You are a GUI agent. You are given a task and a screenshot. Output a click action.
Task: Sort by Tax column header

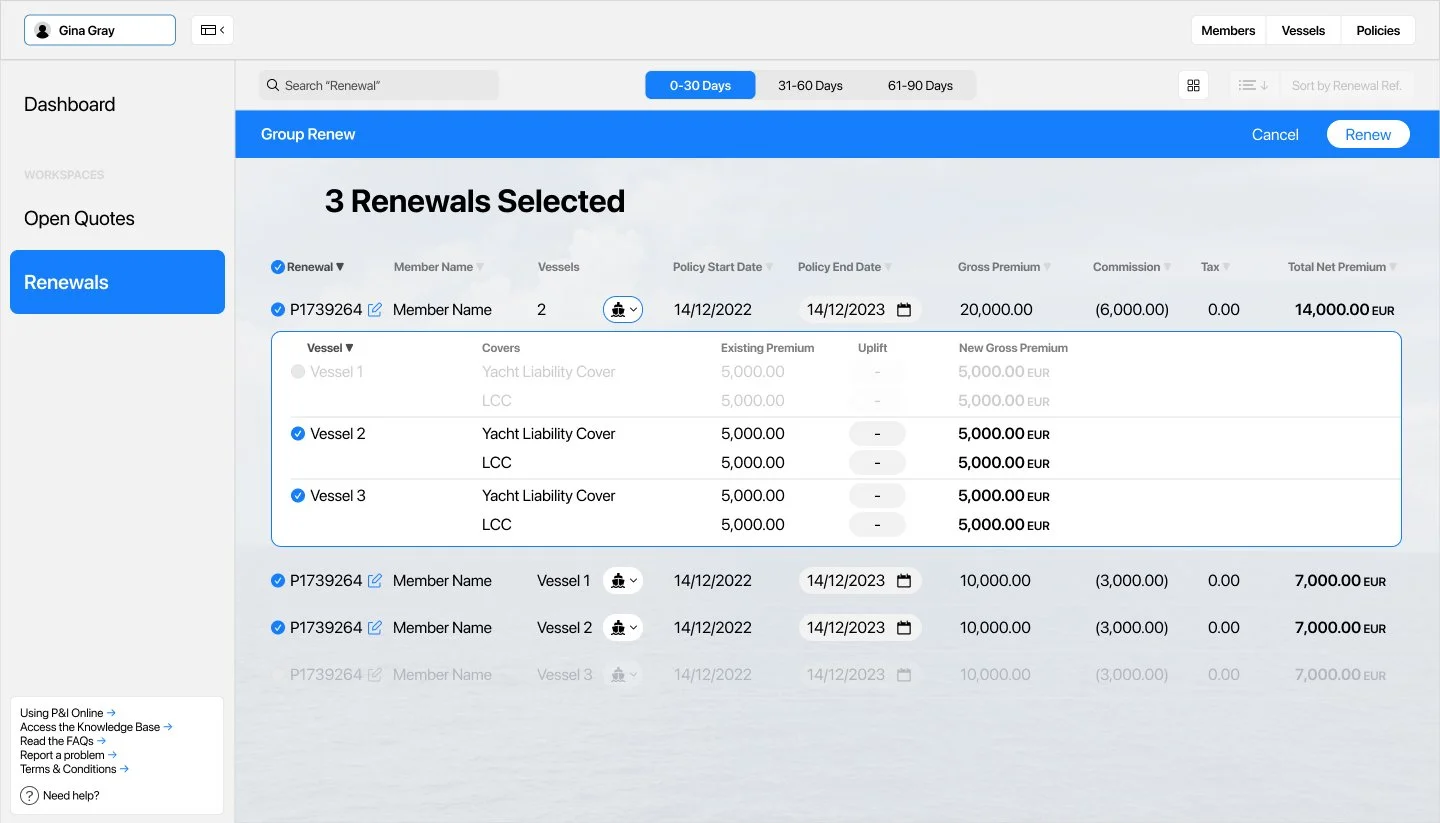[x=1215, y=267]
